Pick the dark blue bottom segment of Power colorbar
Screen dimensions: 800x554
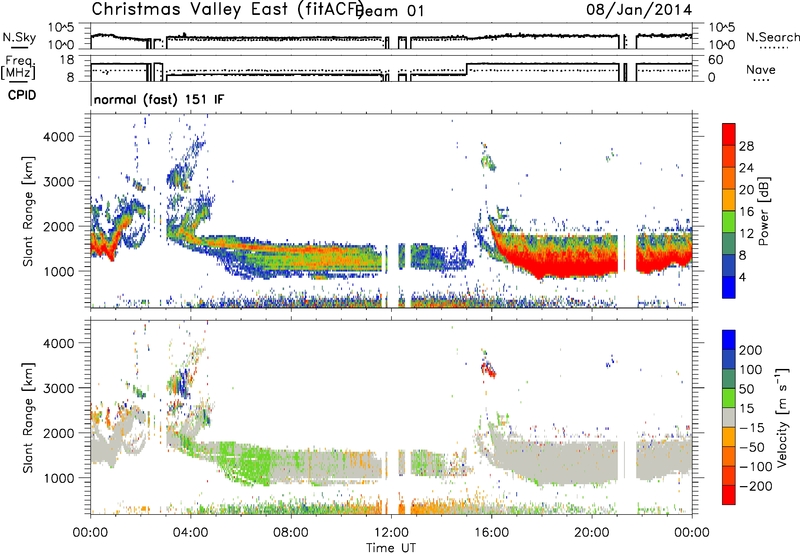[x=729, y=288]
